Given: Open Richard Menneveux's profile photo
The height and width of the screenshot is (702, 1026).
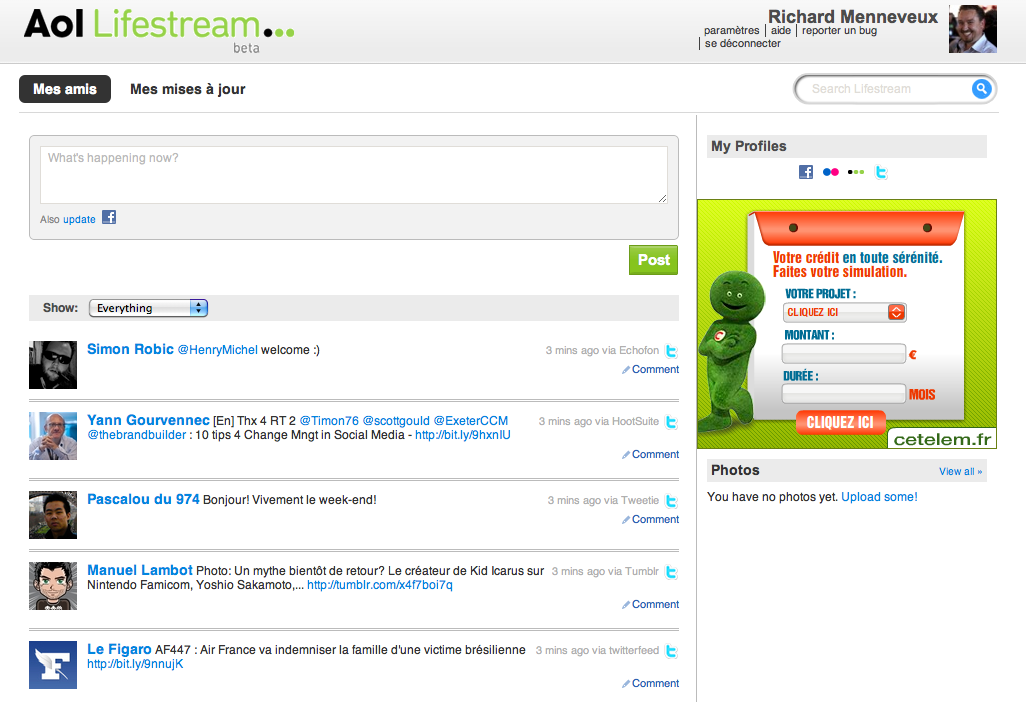Looking at the screenshot, I should click(972, 29).
